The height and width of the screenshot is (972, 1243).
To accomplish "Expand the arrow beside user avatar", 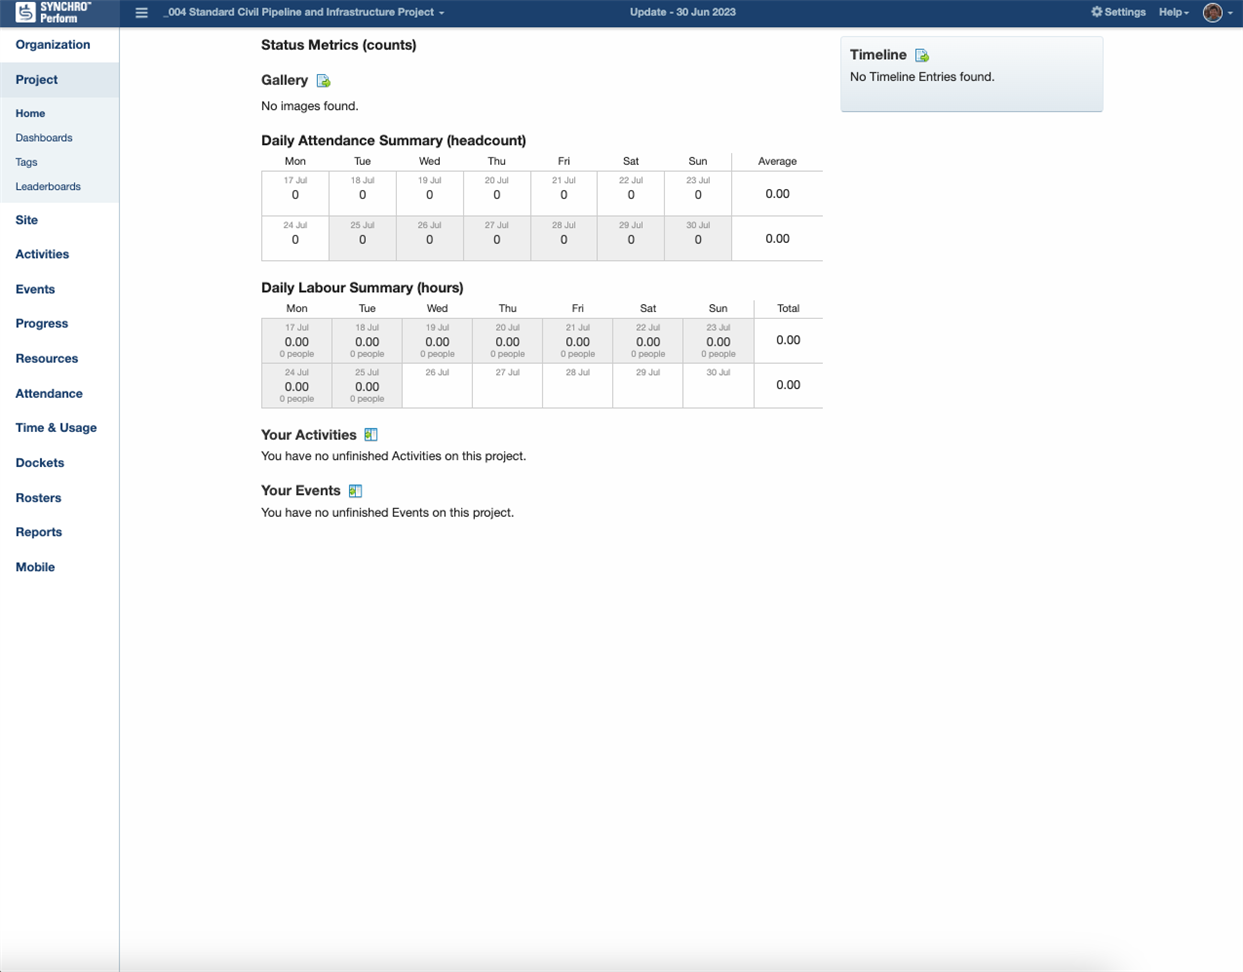I will point(1230,13).
